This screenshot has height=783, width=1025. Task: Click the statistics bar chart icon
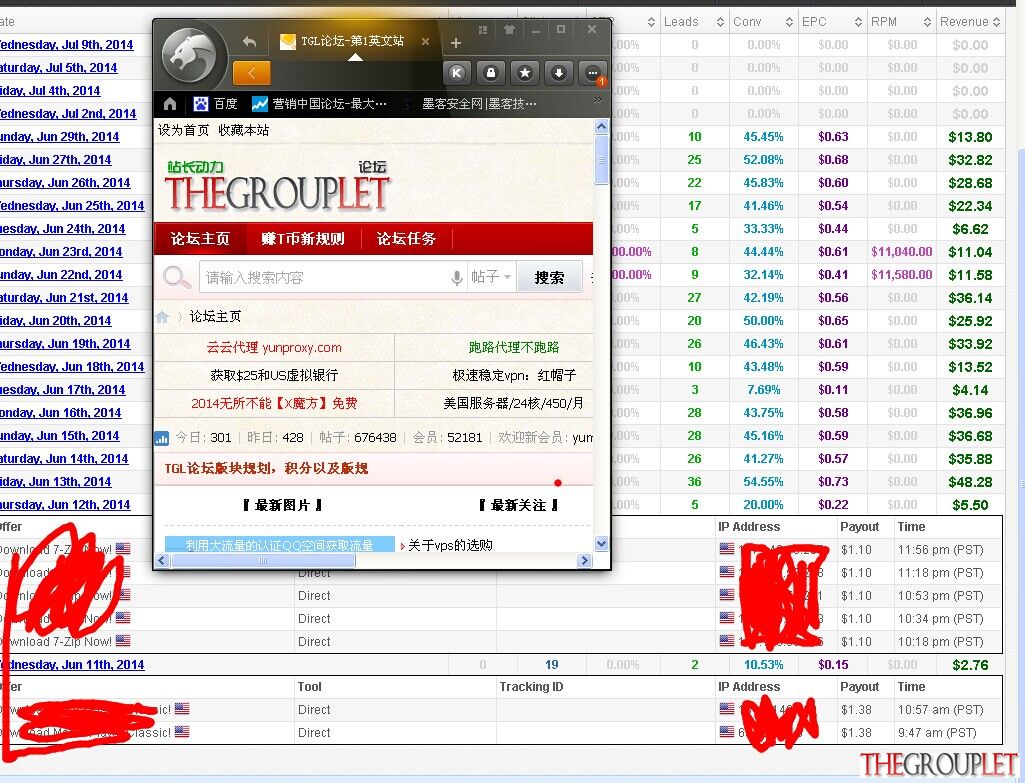click(161, 438)
